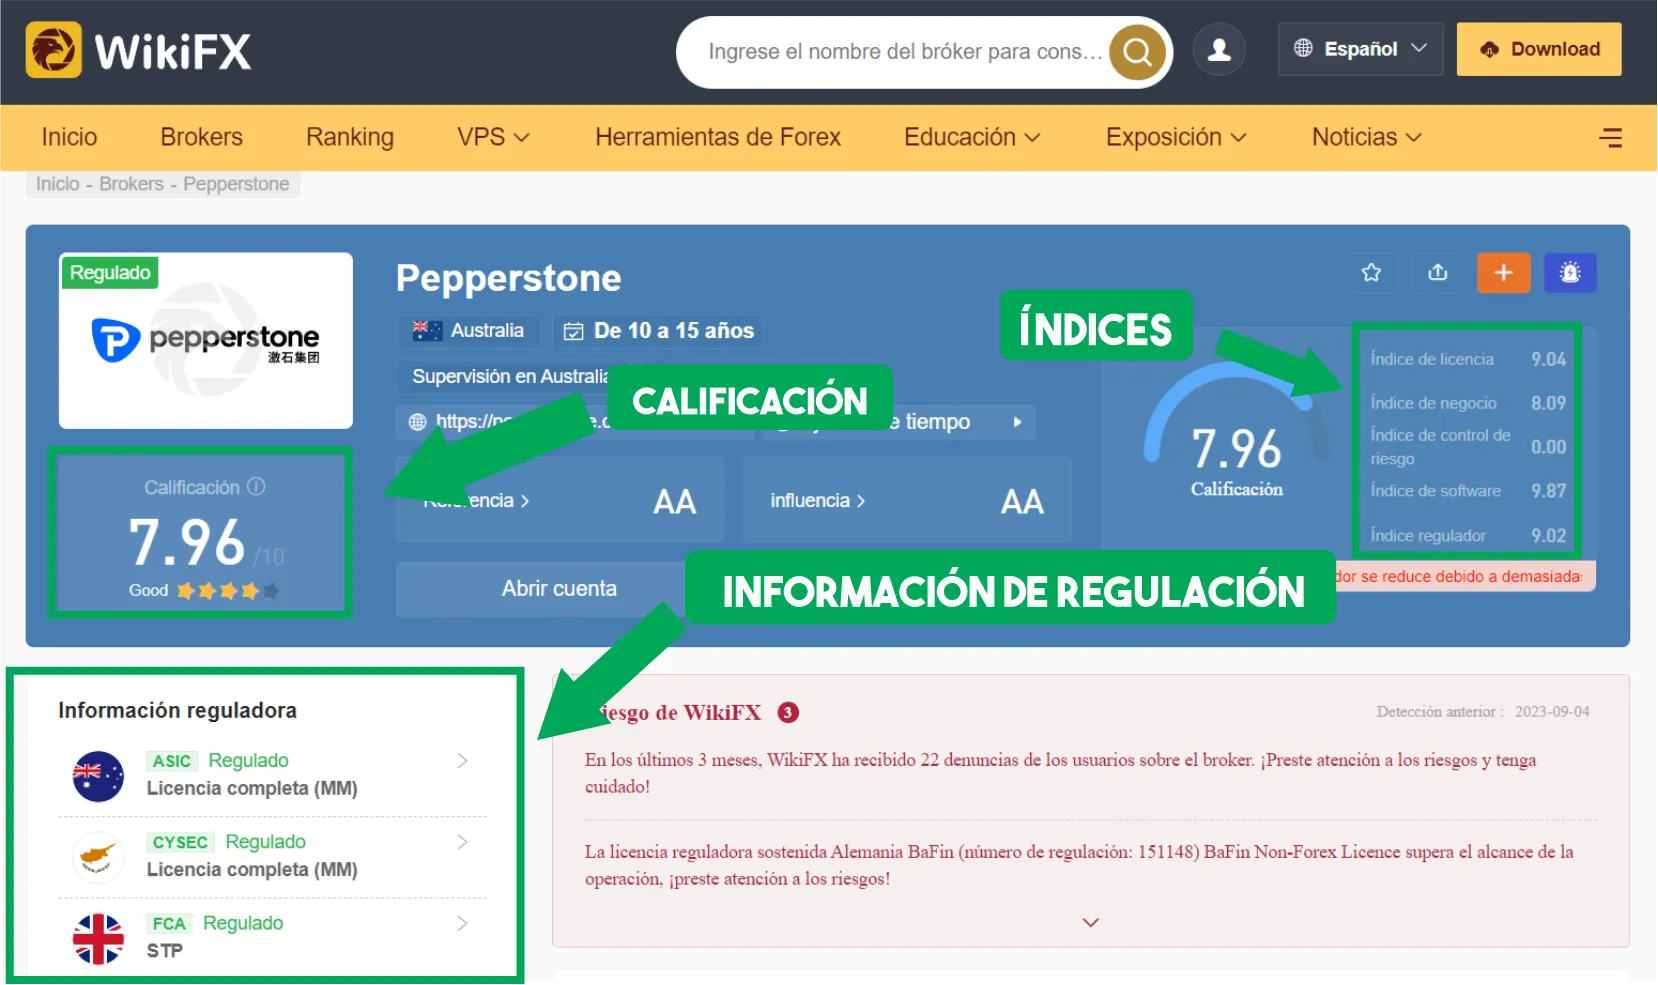Screen dimensions: 1658x985
Task: Click the blue alert siren icon
Action: [x=1570, y=272]
